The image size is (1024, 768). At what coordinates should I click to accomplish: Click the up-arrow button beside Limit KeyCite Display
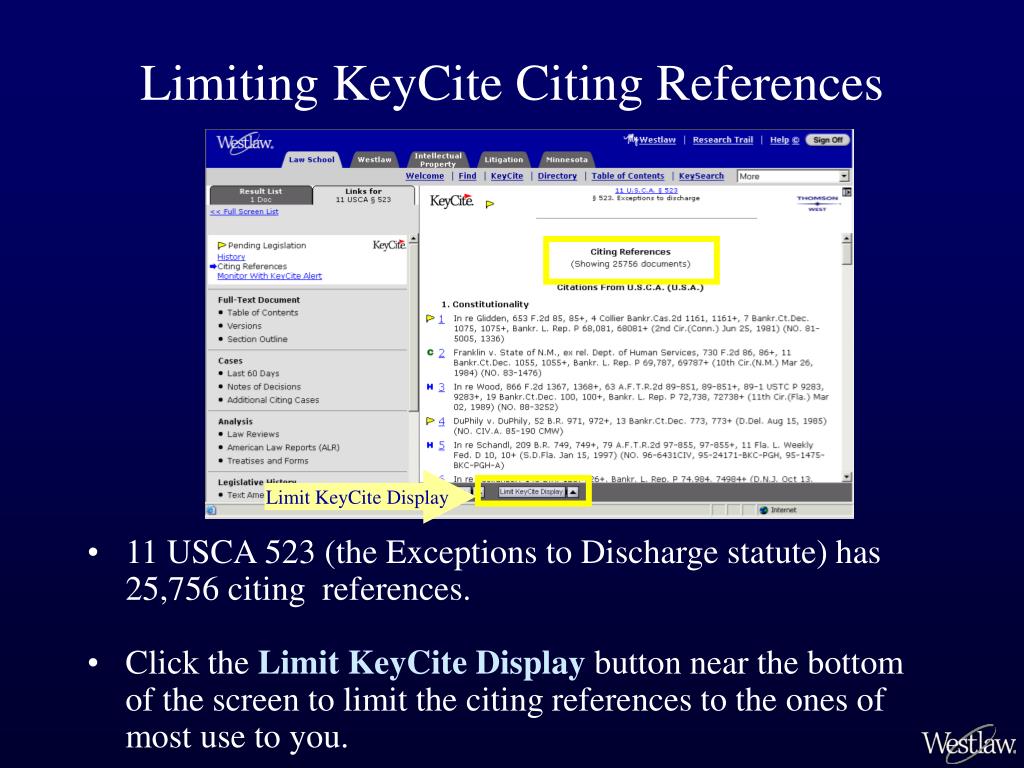573,492
